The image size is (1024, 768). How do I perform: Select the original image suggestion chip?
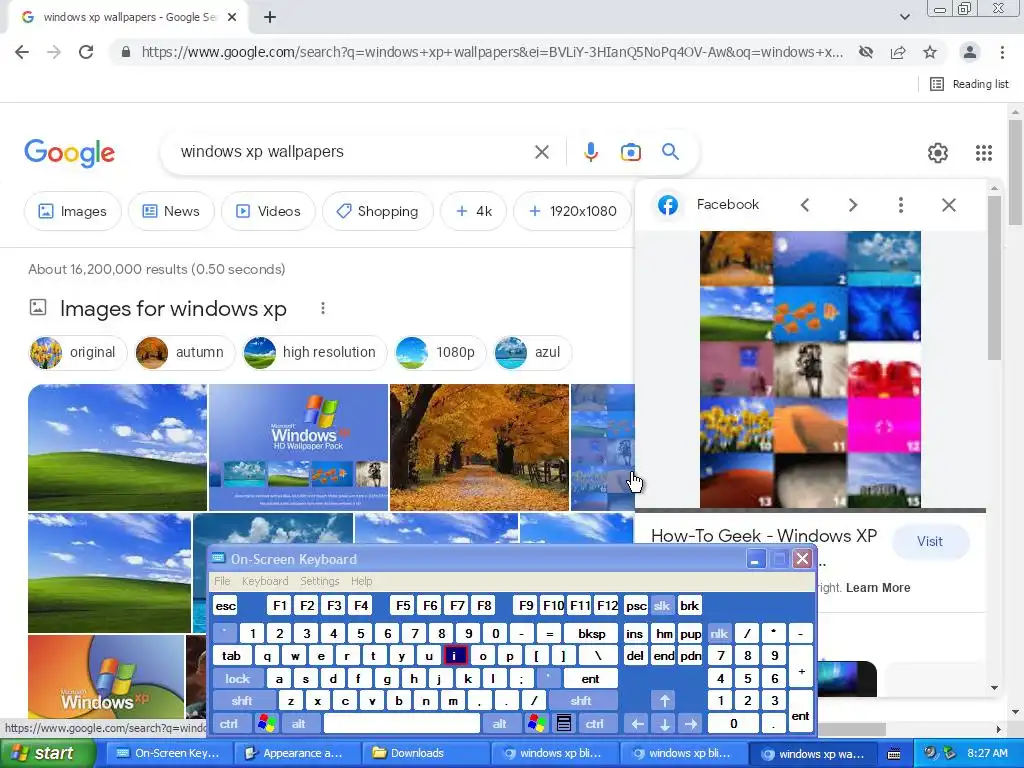click(x=76, y=353)
